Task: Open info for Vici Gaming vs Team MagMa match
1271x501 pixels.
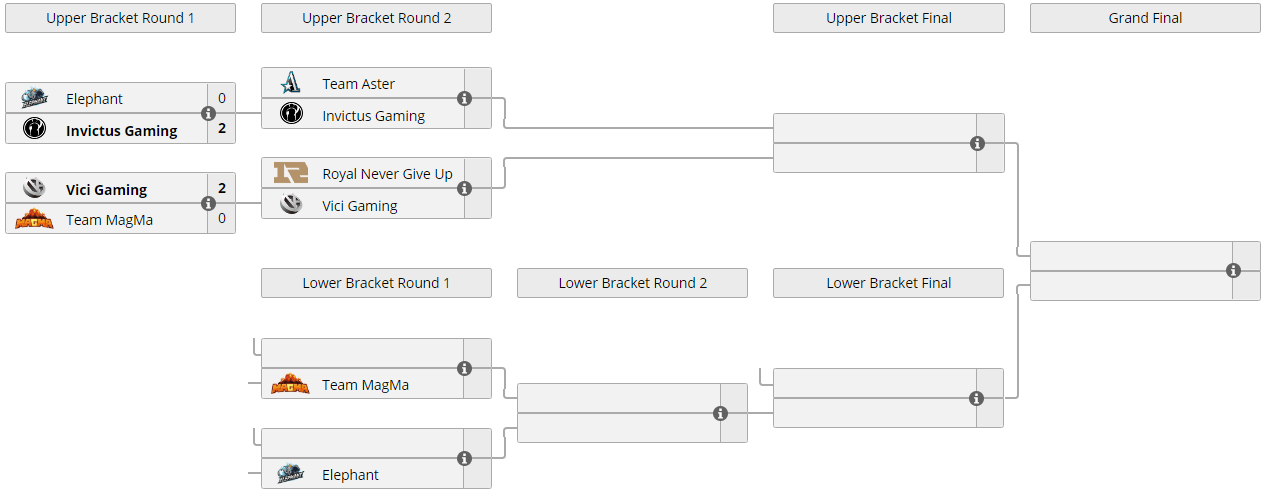Action: (208, 204)
